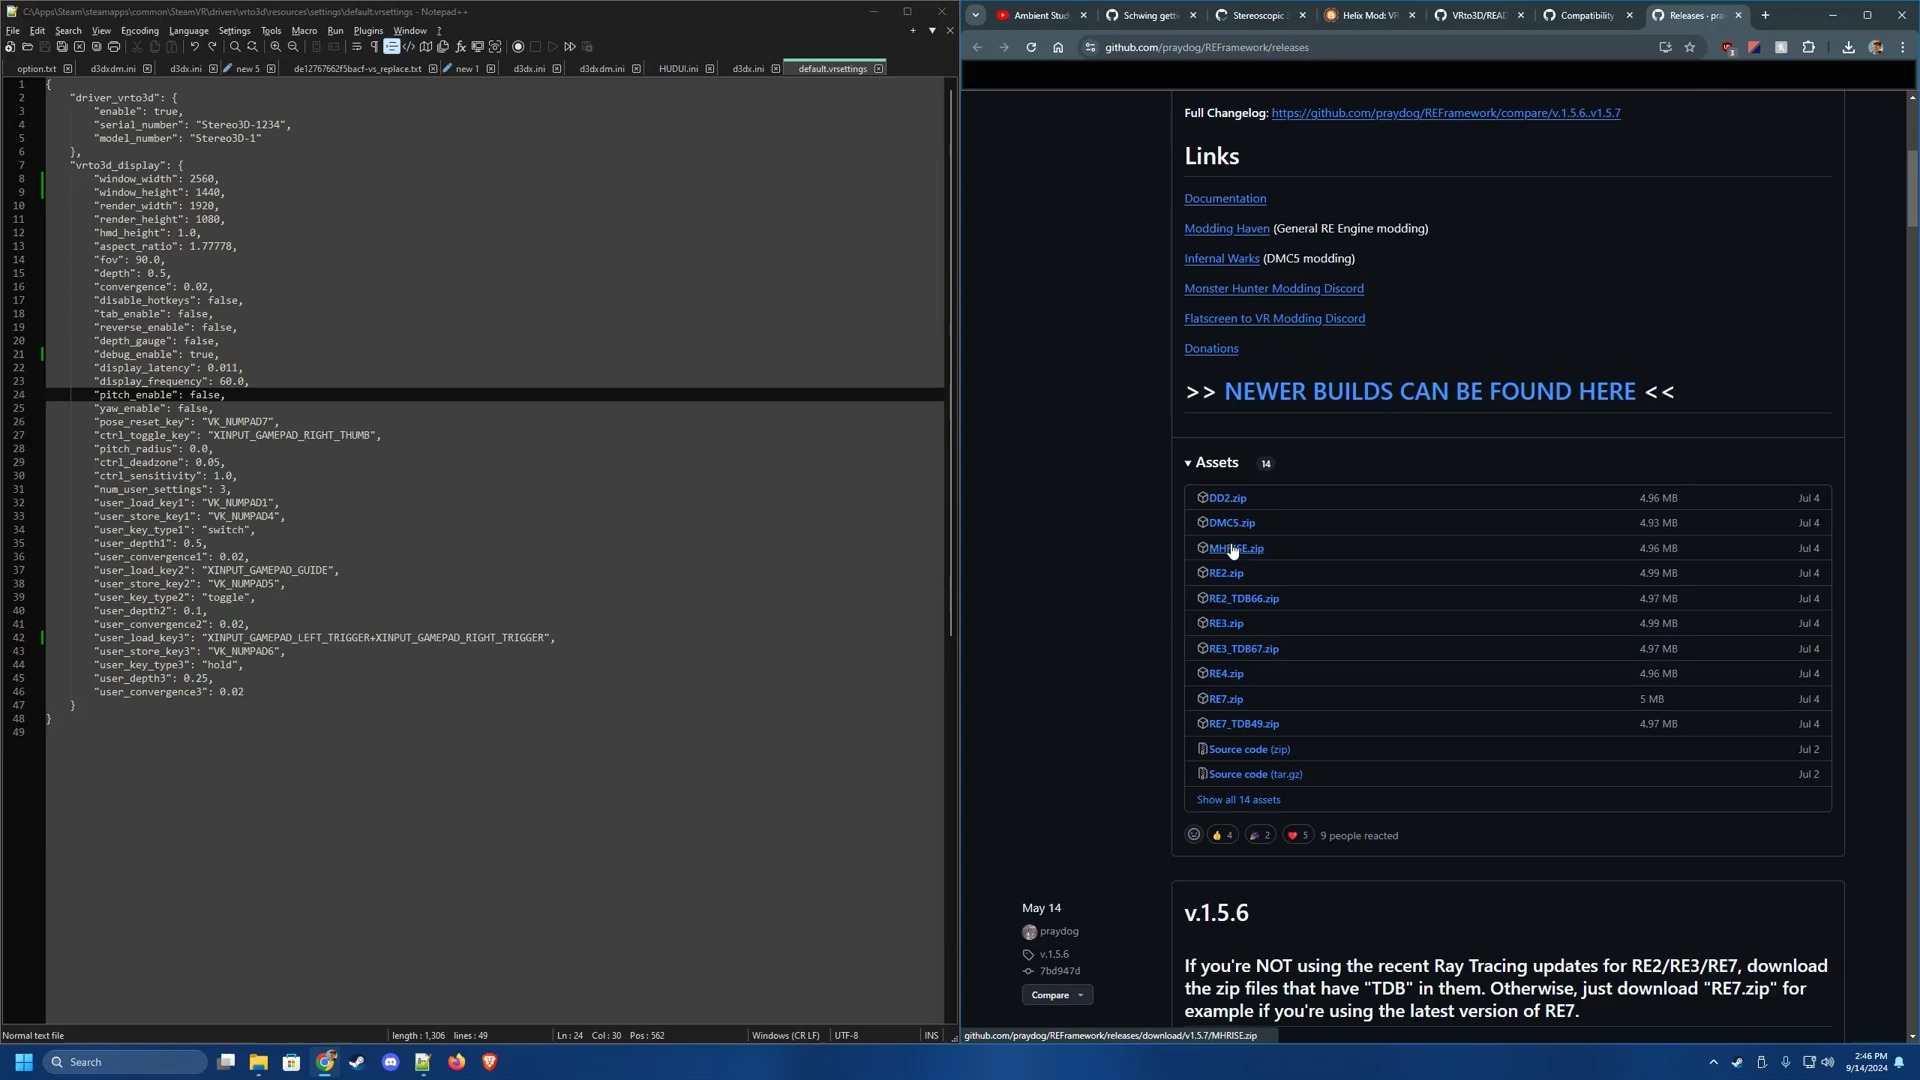Screen dimensions: 1920x1080
Task: Switch to the Ambient Studio YouTube tab
Action: click(1041, 15)
